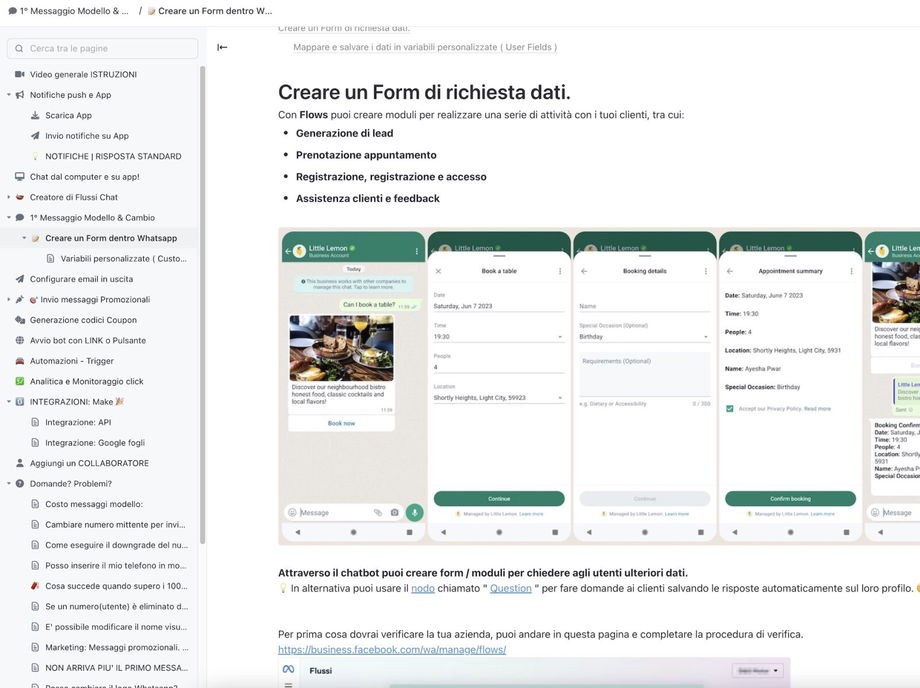920x688 pixels.
Task: Follow the nodo hyperlink
Action: 423,588
